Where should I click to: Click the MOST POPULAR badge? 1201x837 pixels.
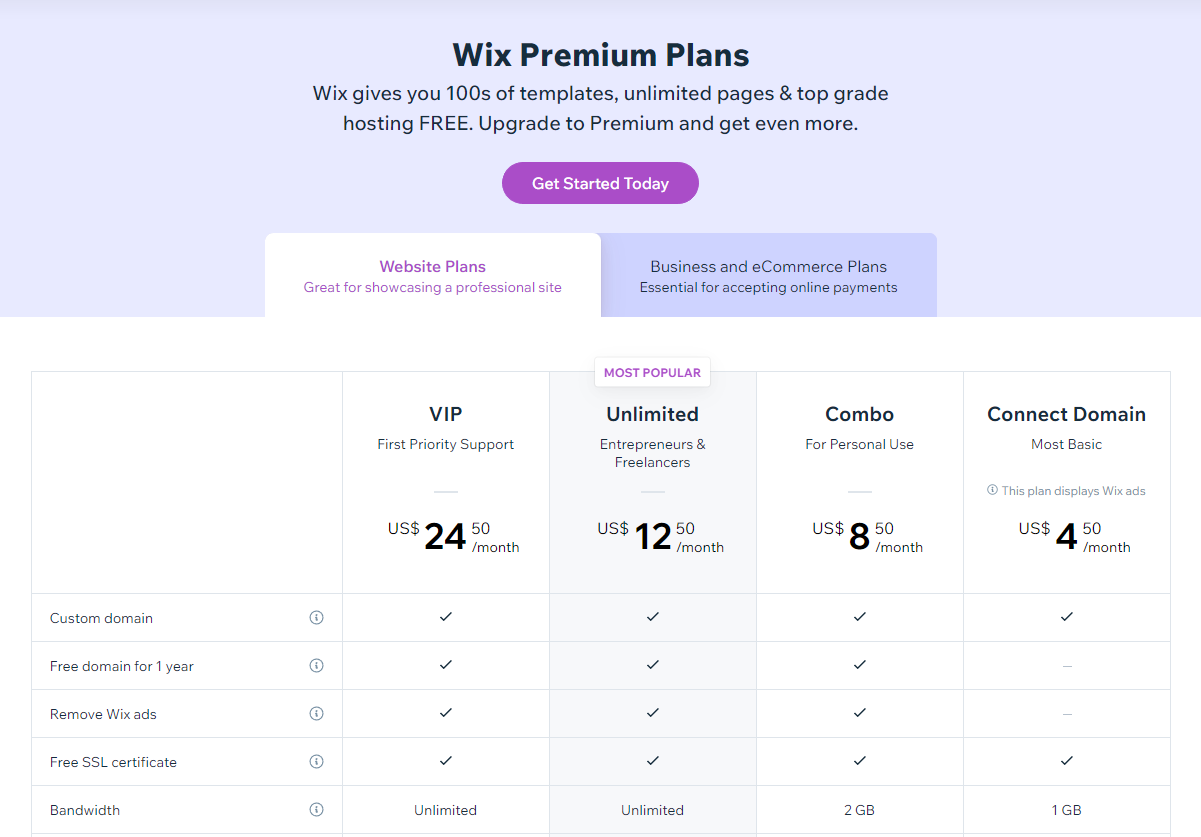653,372
